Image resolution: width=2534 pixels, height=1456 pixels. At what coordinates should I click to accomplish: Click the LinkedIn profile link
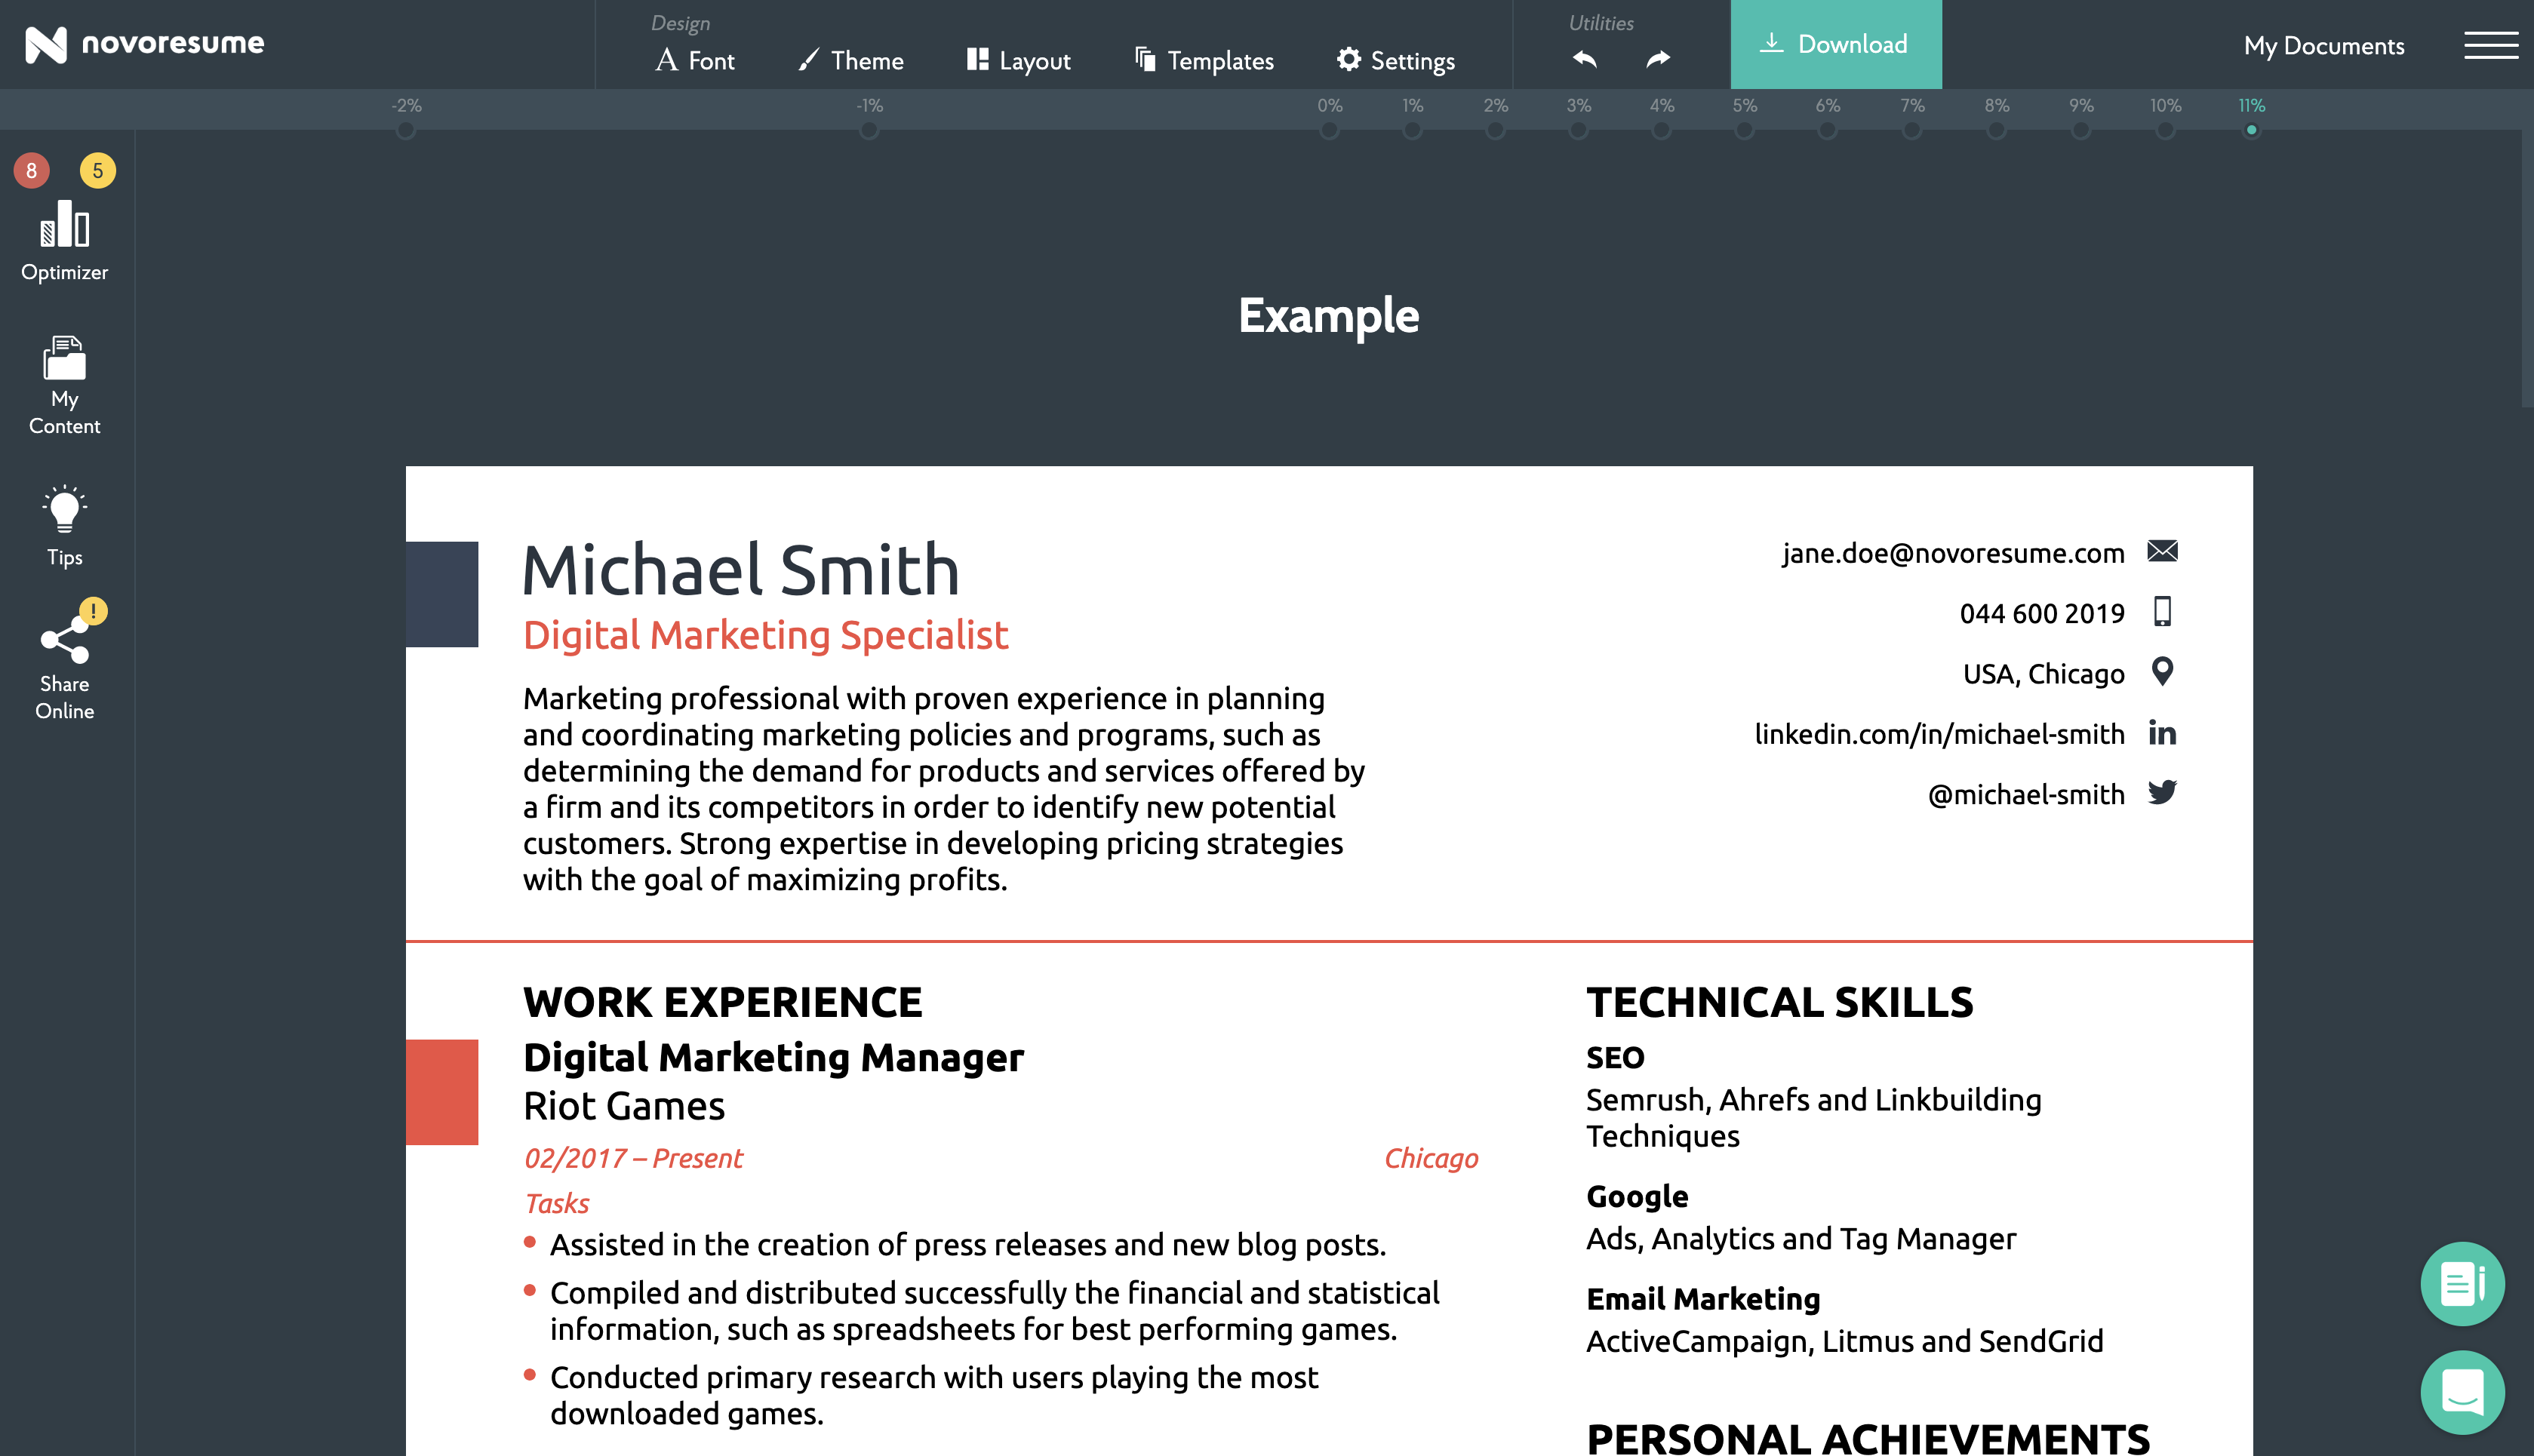coord(1937,733)
